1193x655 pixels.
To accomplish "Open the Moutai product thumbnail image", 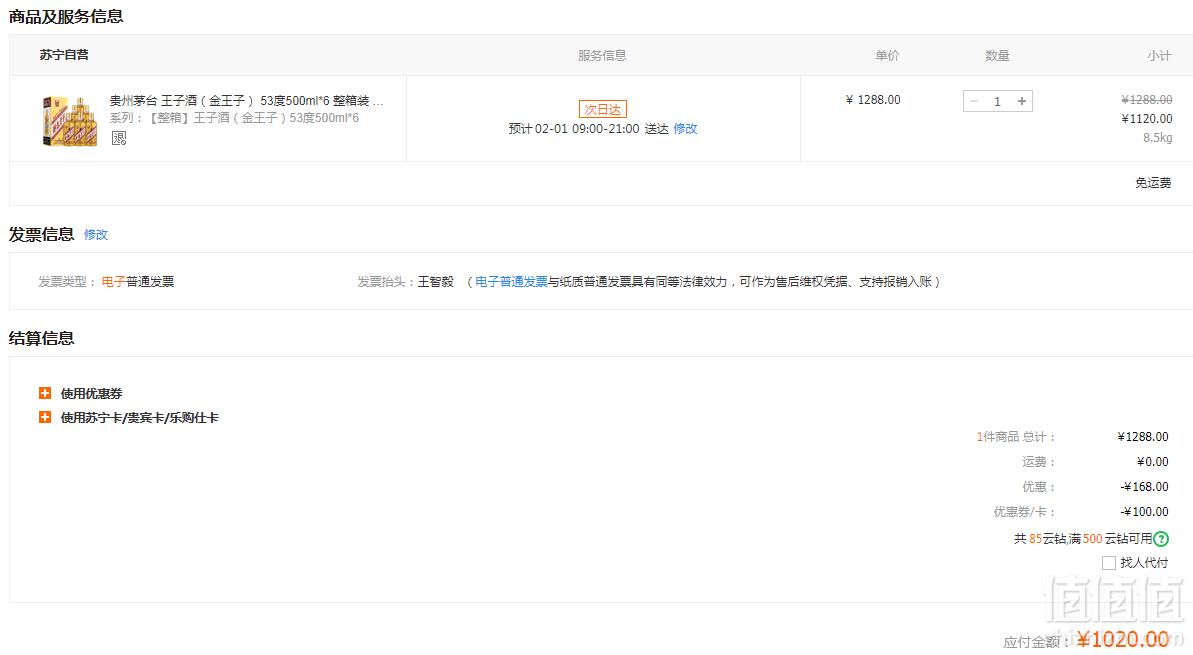I will point(69,121).
